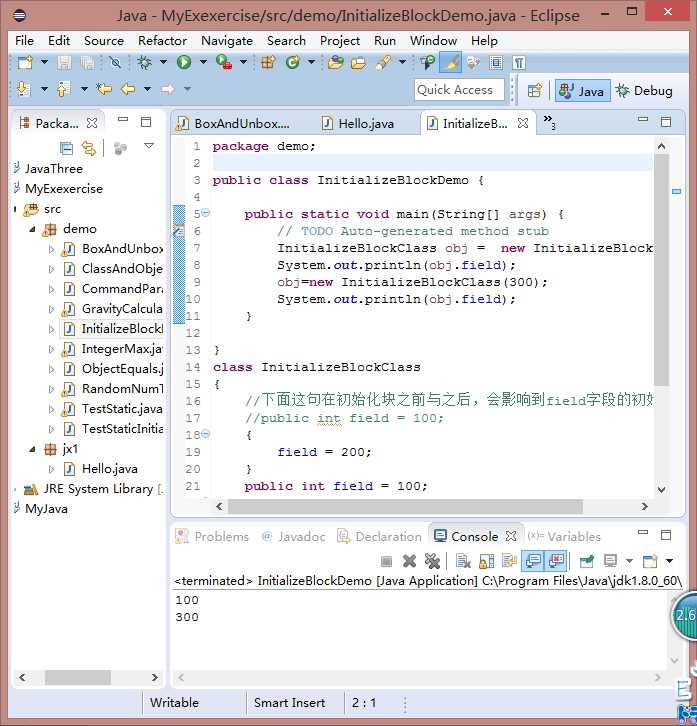Viewport: 697px width, 726px height.
Task: Click Previous Annotation arrow icon
Action: click(63, 88)
